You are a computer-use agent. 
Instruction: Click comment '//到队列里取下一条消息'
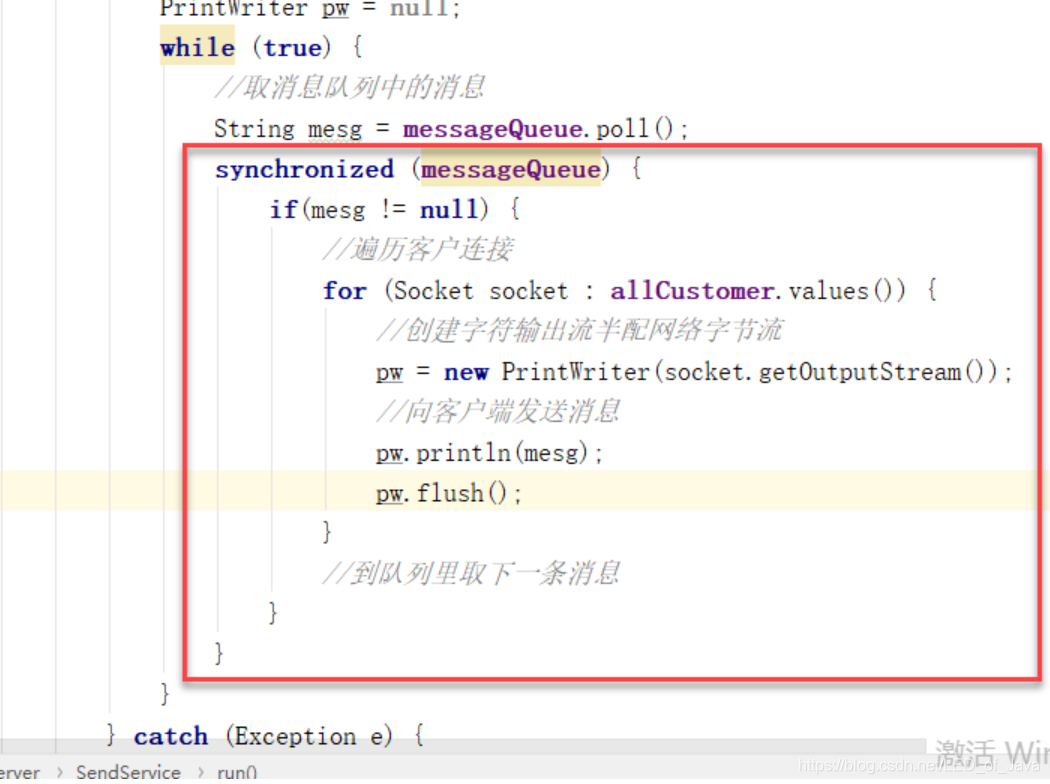(471, 574)
